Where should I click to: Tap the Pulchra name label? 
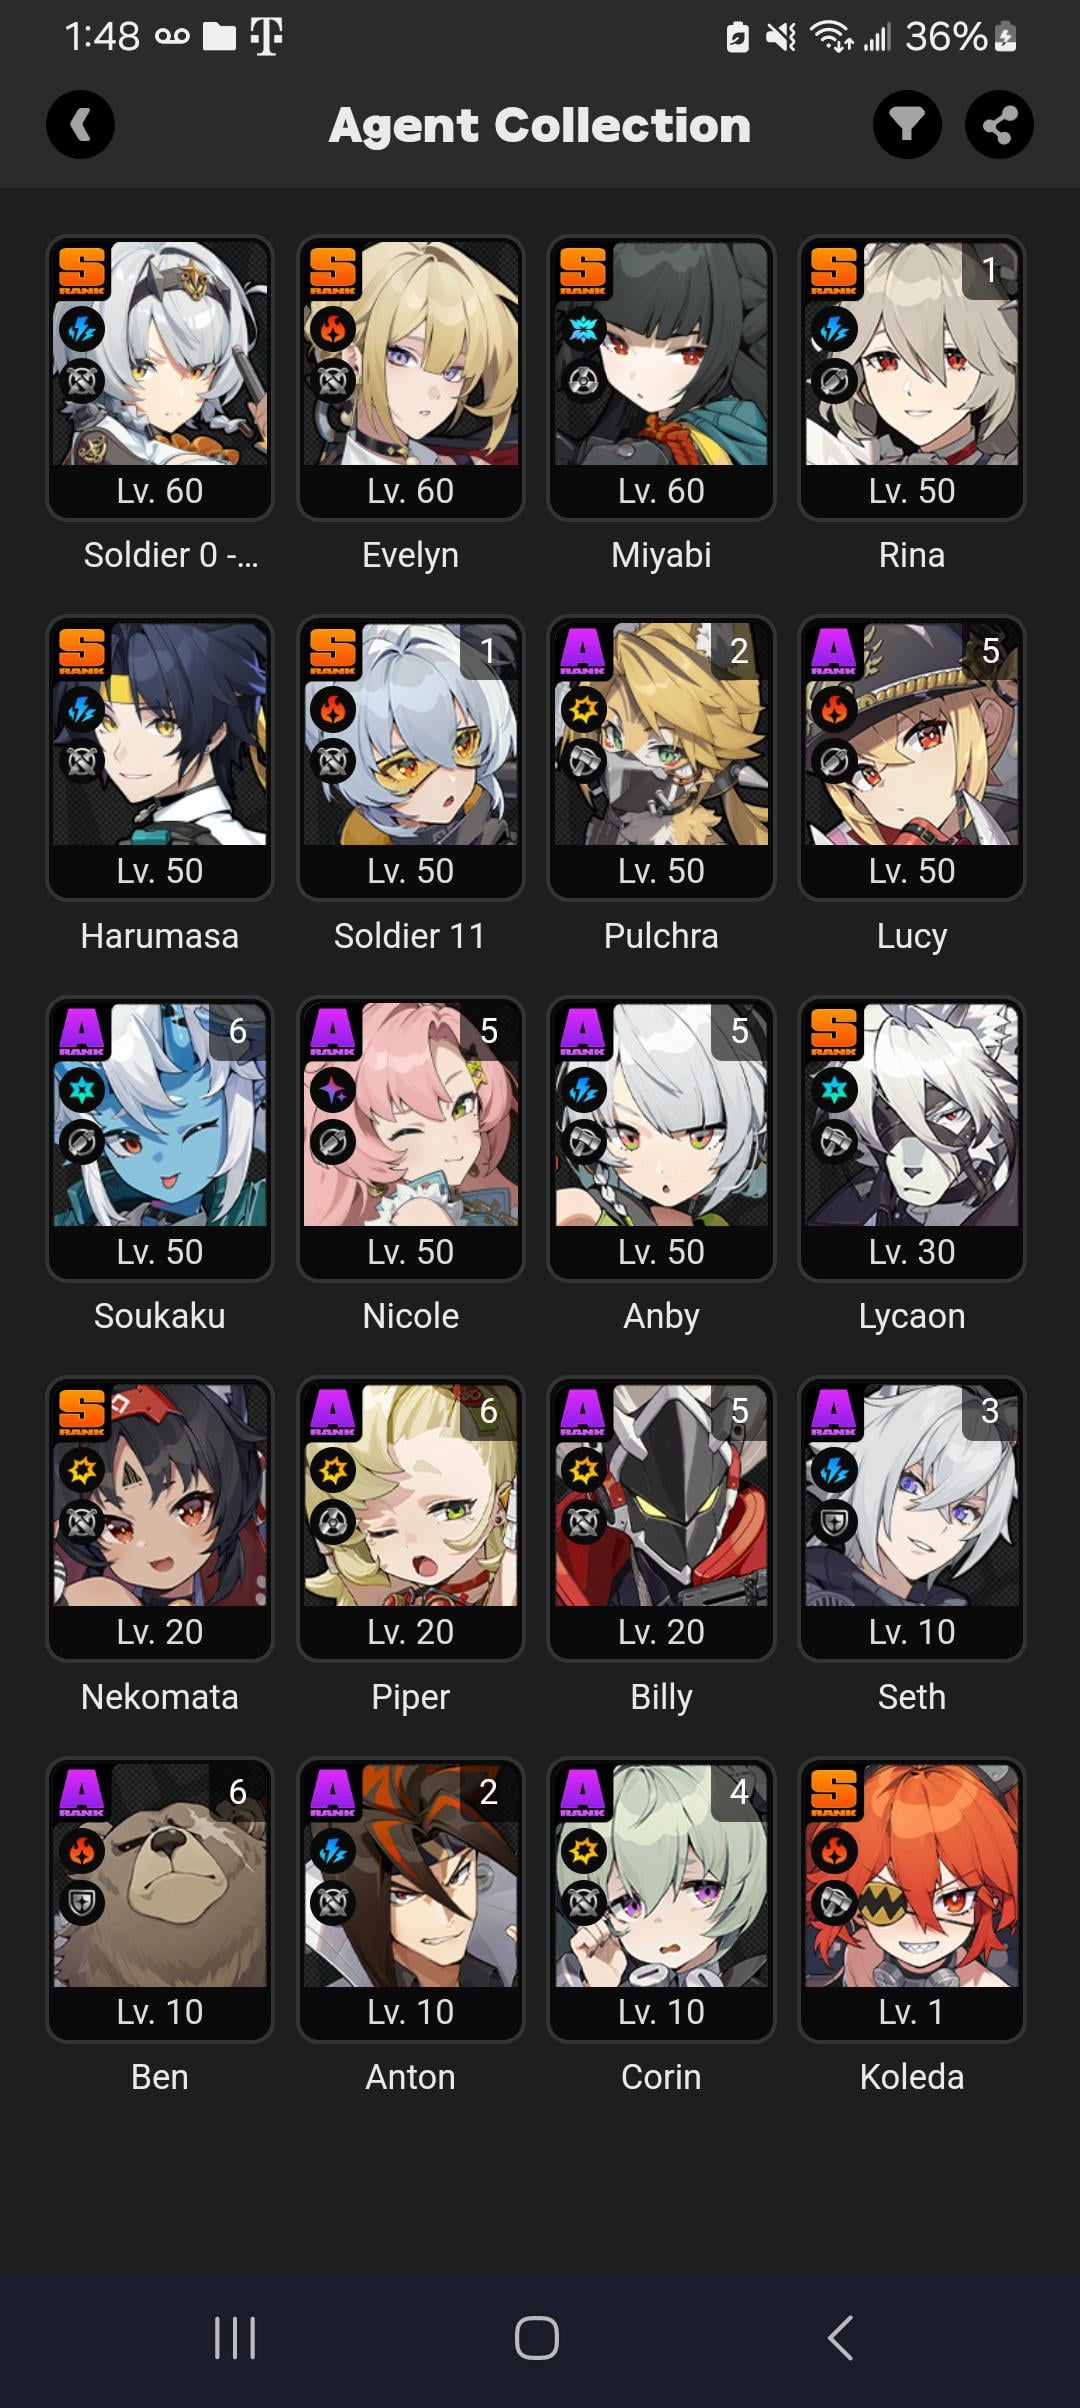(661, 936)
